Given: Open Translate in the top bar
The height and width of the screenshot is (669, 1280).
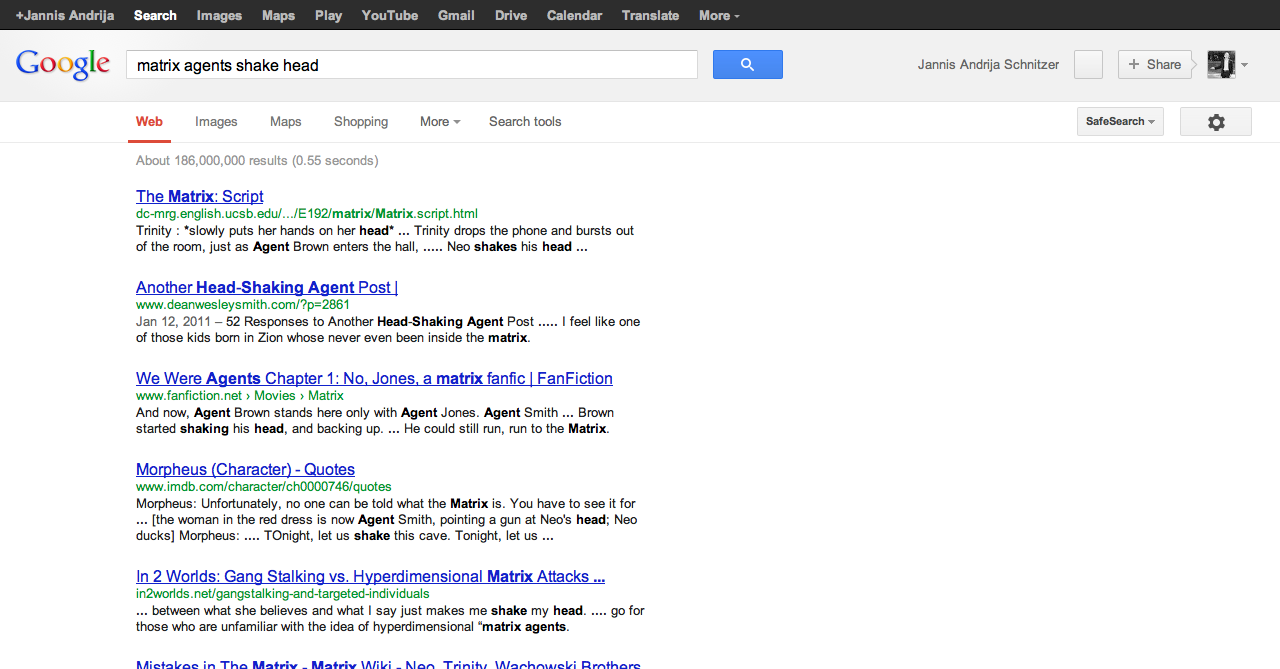Looking at the screenshot, I should click(650, 15).
